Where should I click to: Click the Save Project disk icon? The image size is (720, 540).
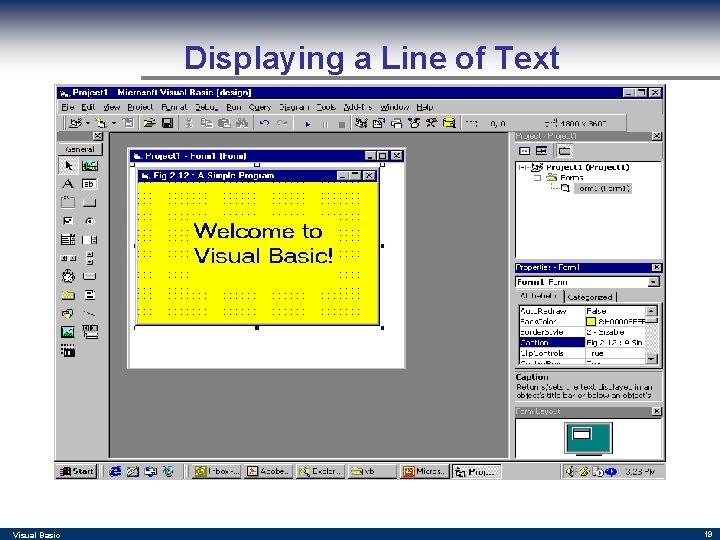coord(168,123)
